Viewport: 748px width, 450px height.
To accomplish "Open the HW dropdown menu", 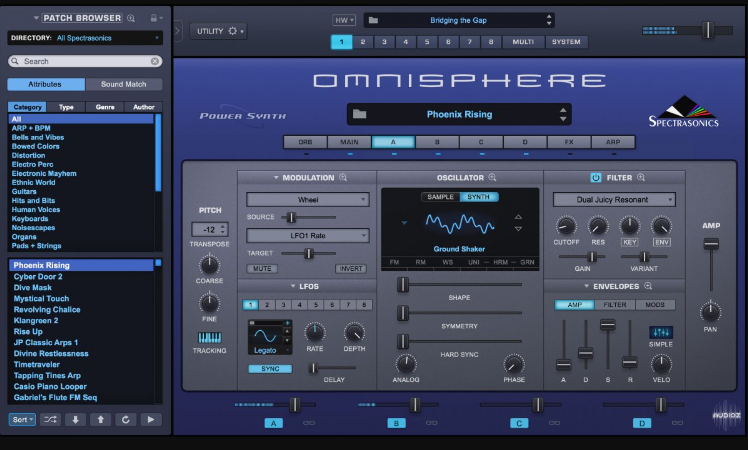I will coord(344,20).
